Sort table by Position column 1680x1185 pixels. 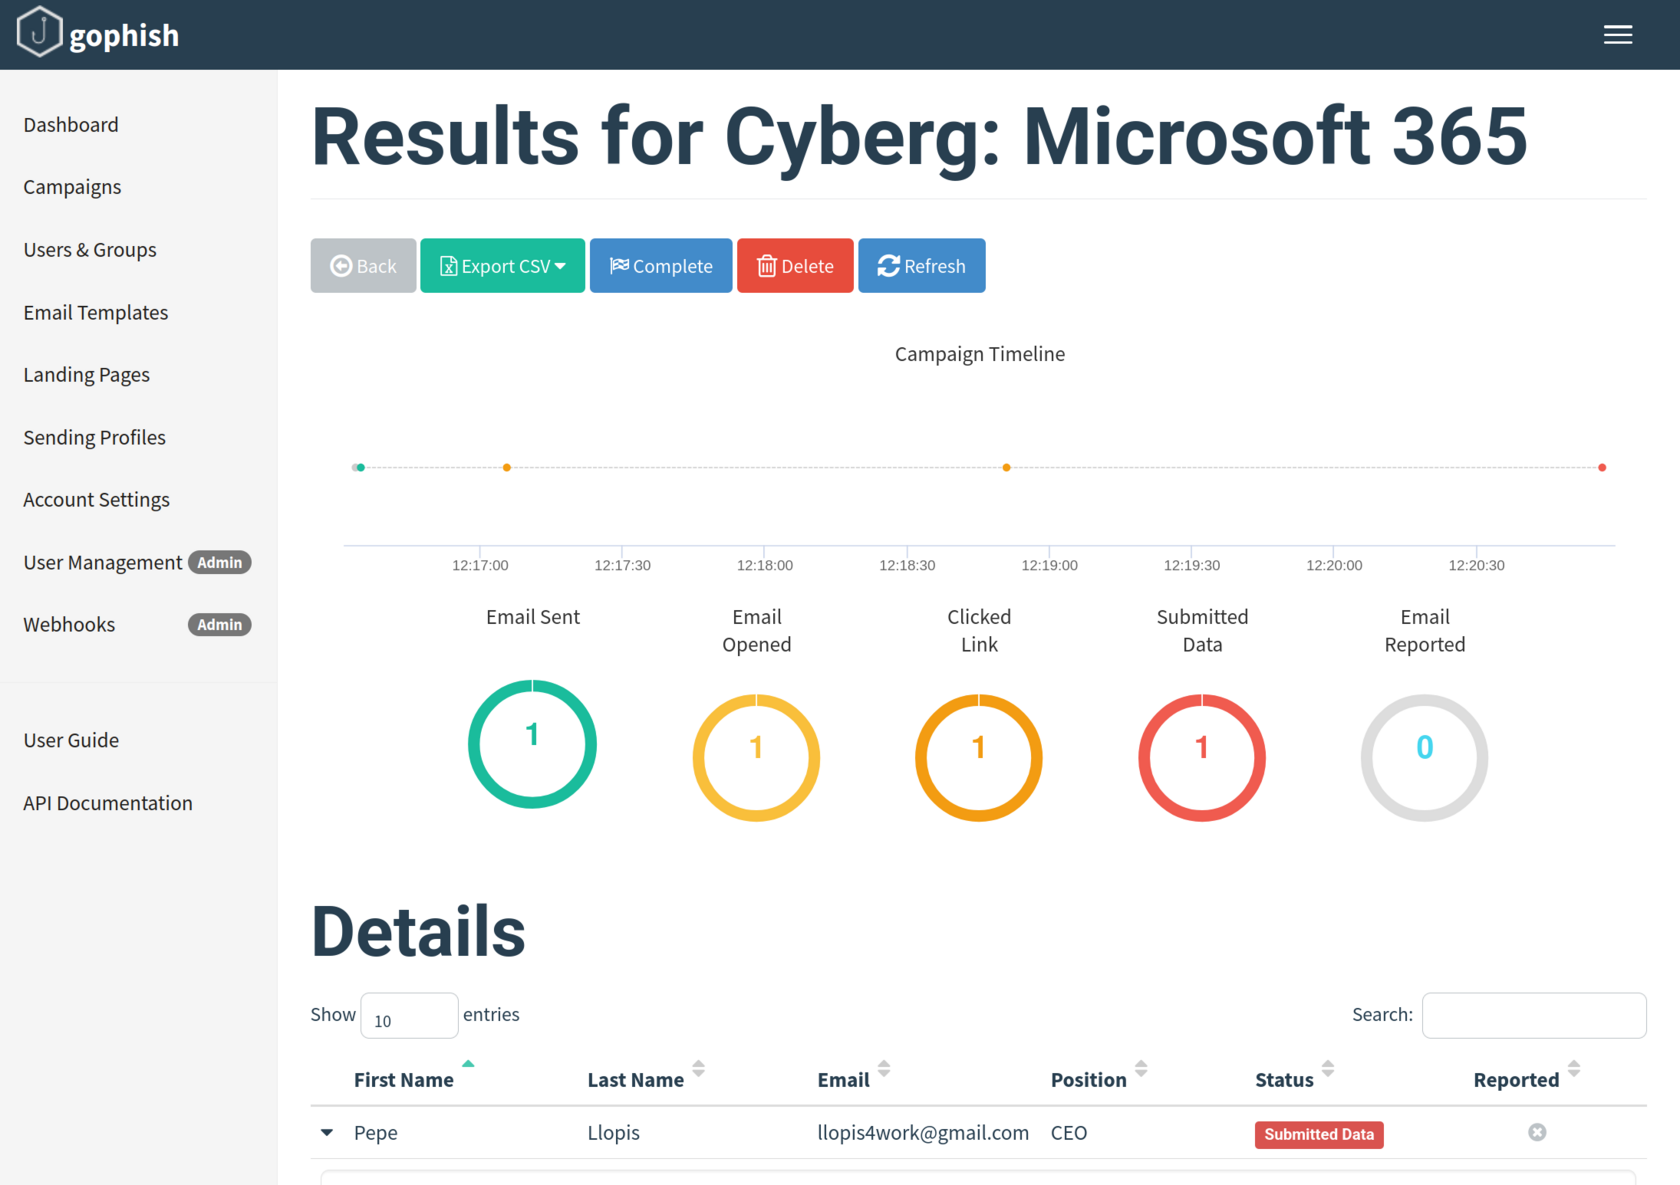point(1089,1080)
